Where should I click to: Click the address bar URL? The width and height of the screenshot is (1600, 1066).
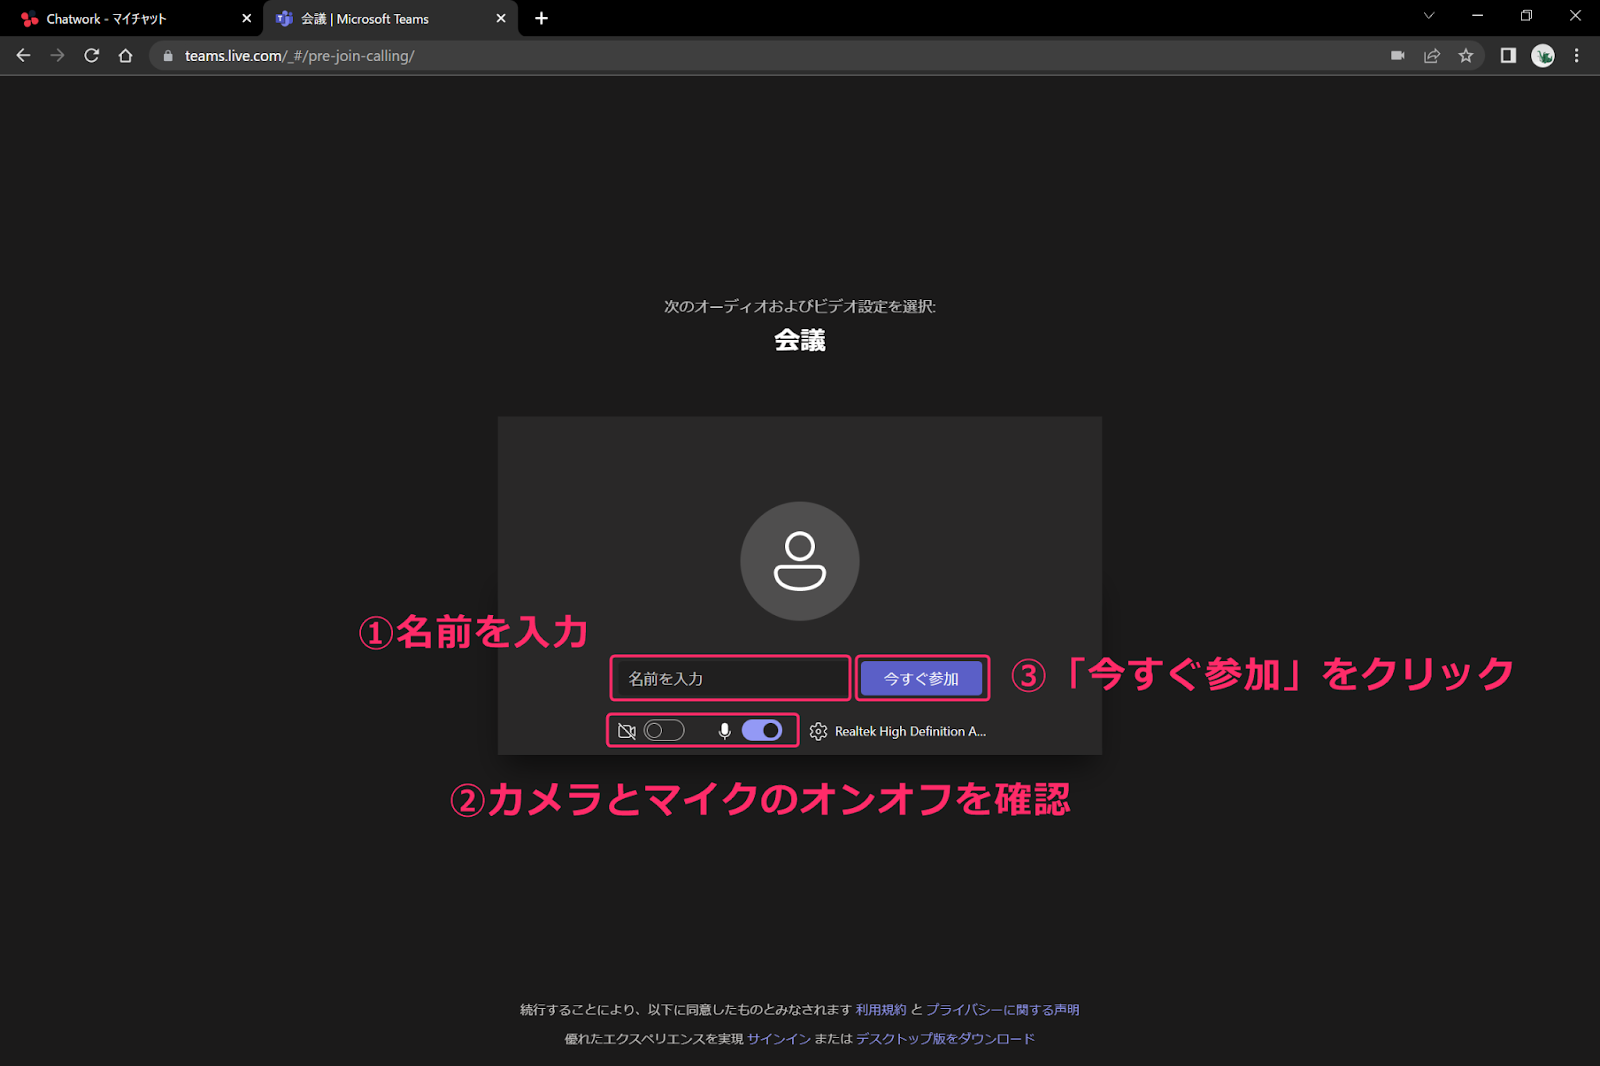[299, 56]
